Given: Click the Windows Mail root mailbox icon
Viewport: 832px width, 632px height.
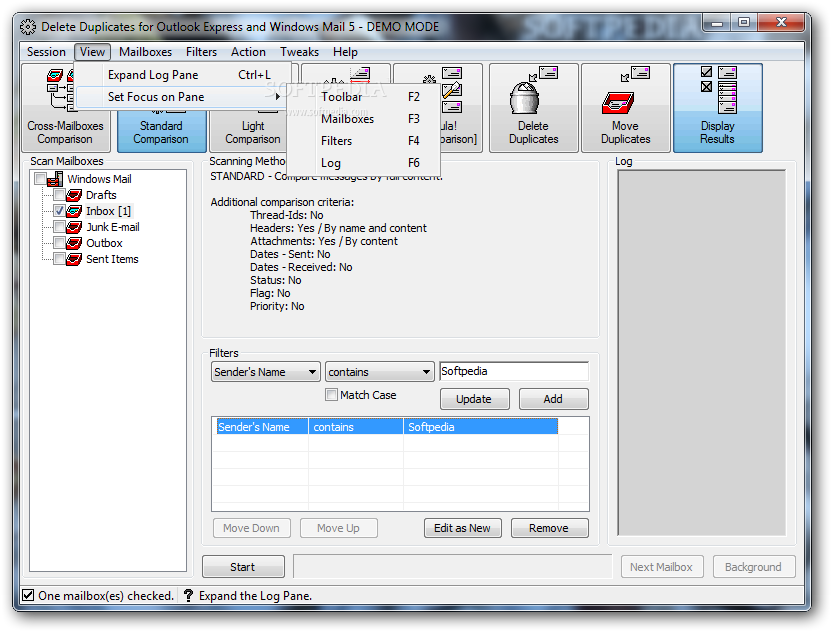Looking at the screenshot, I should click(x=55, y=179).
